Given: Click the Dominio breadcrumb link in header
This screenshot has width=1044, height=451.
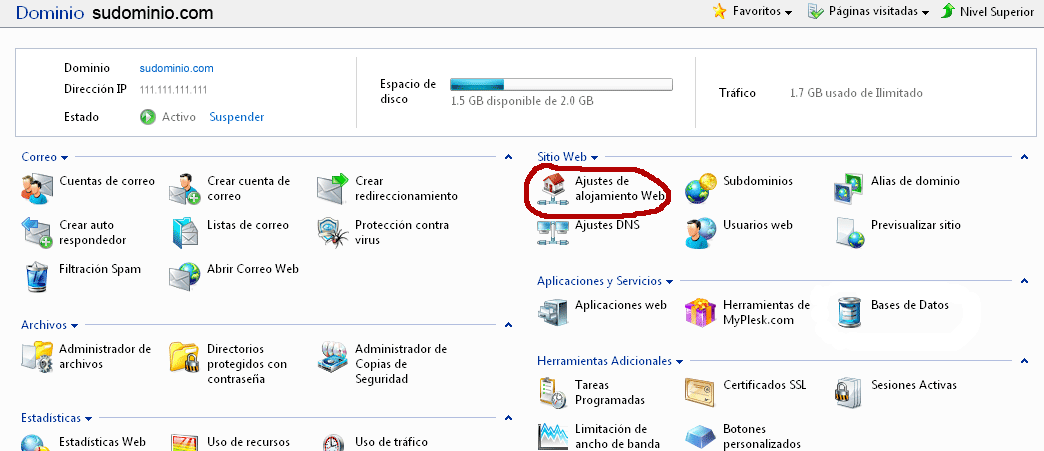Looking at the screenshot, I should (x=51, y=13).
